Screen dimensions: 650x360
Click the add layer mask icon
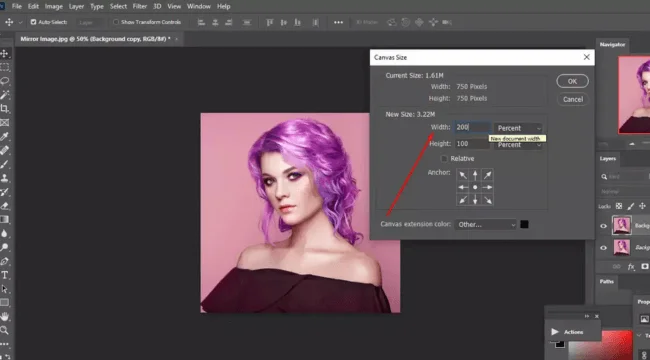tap(645, 267)
